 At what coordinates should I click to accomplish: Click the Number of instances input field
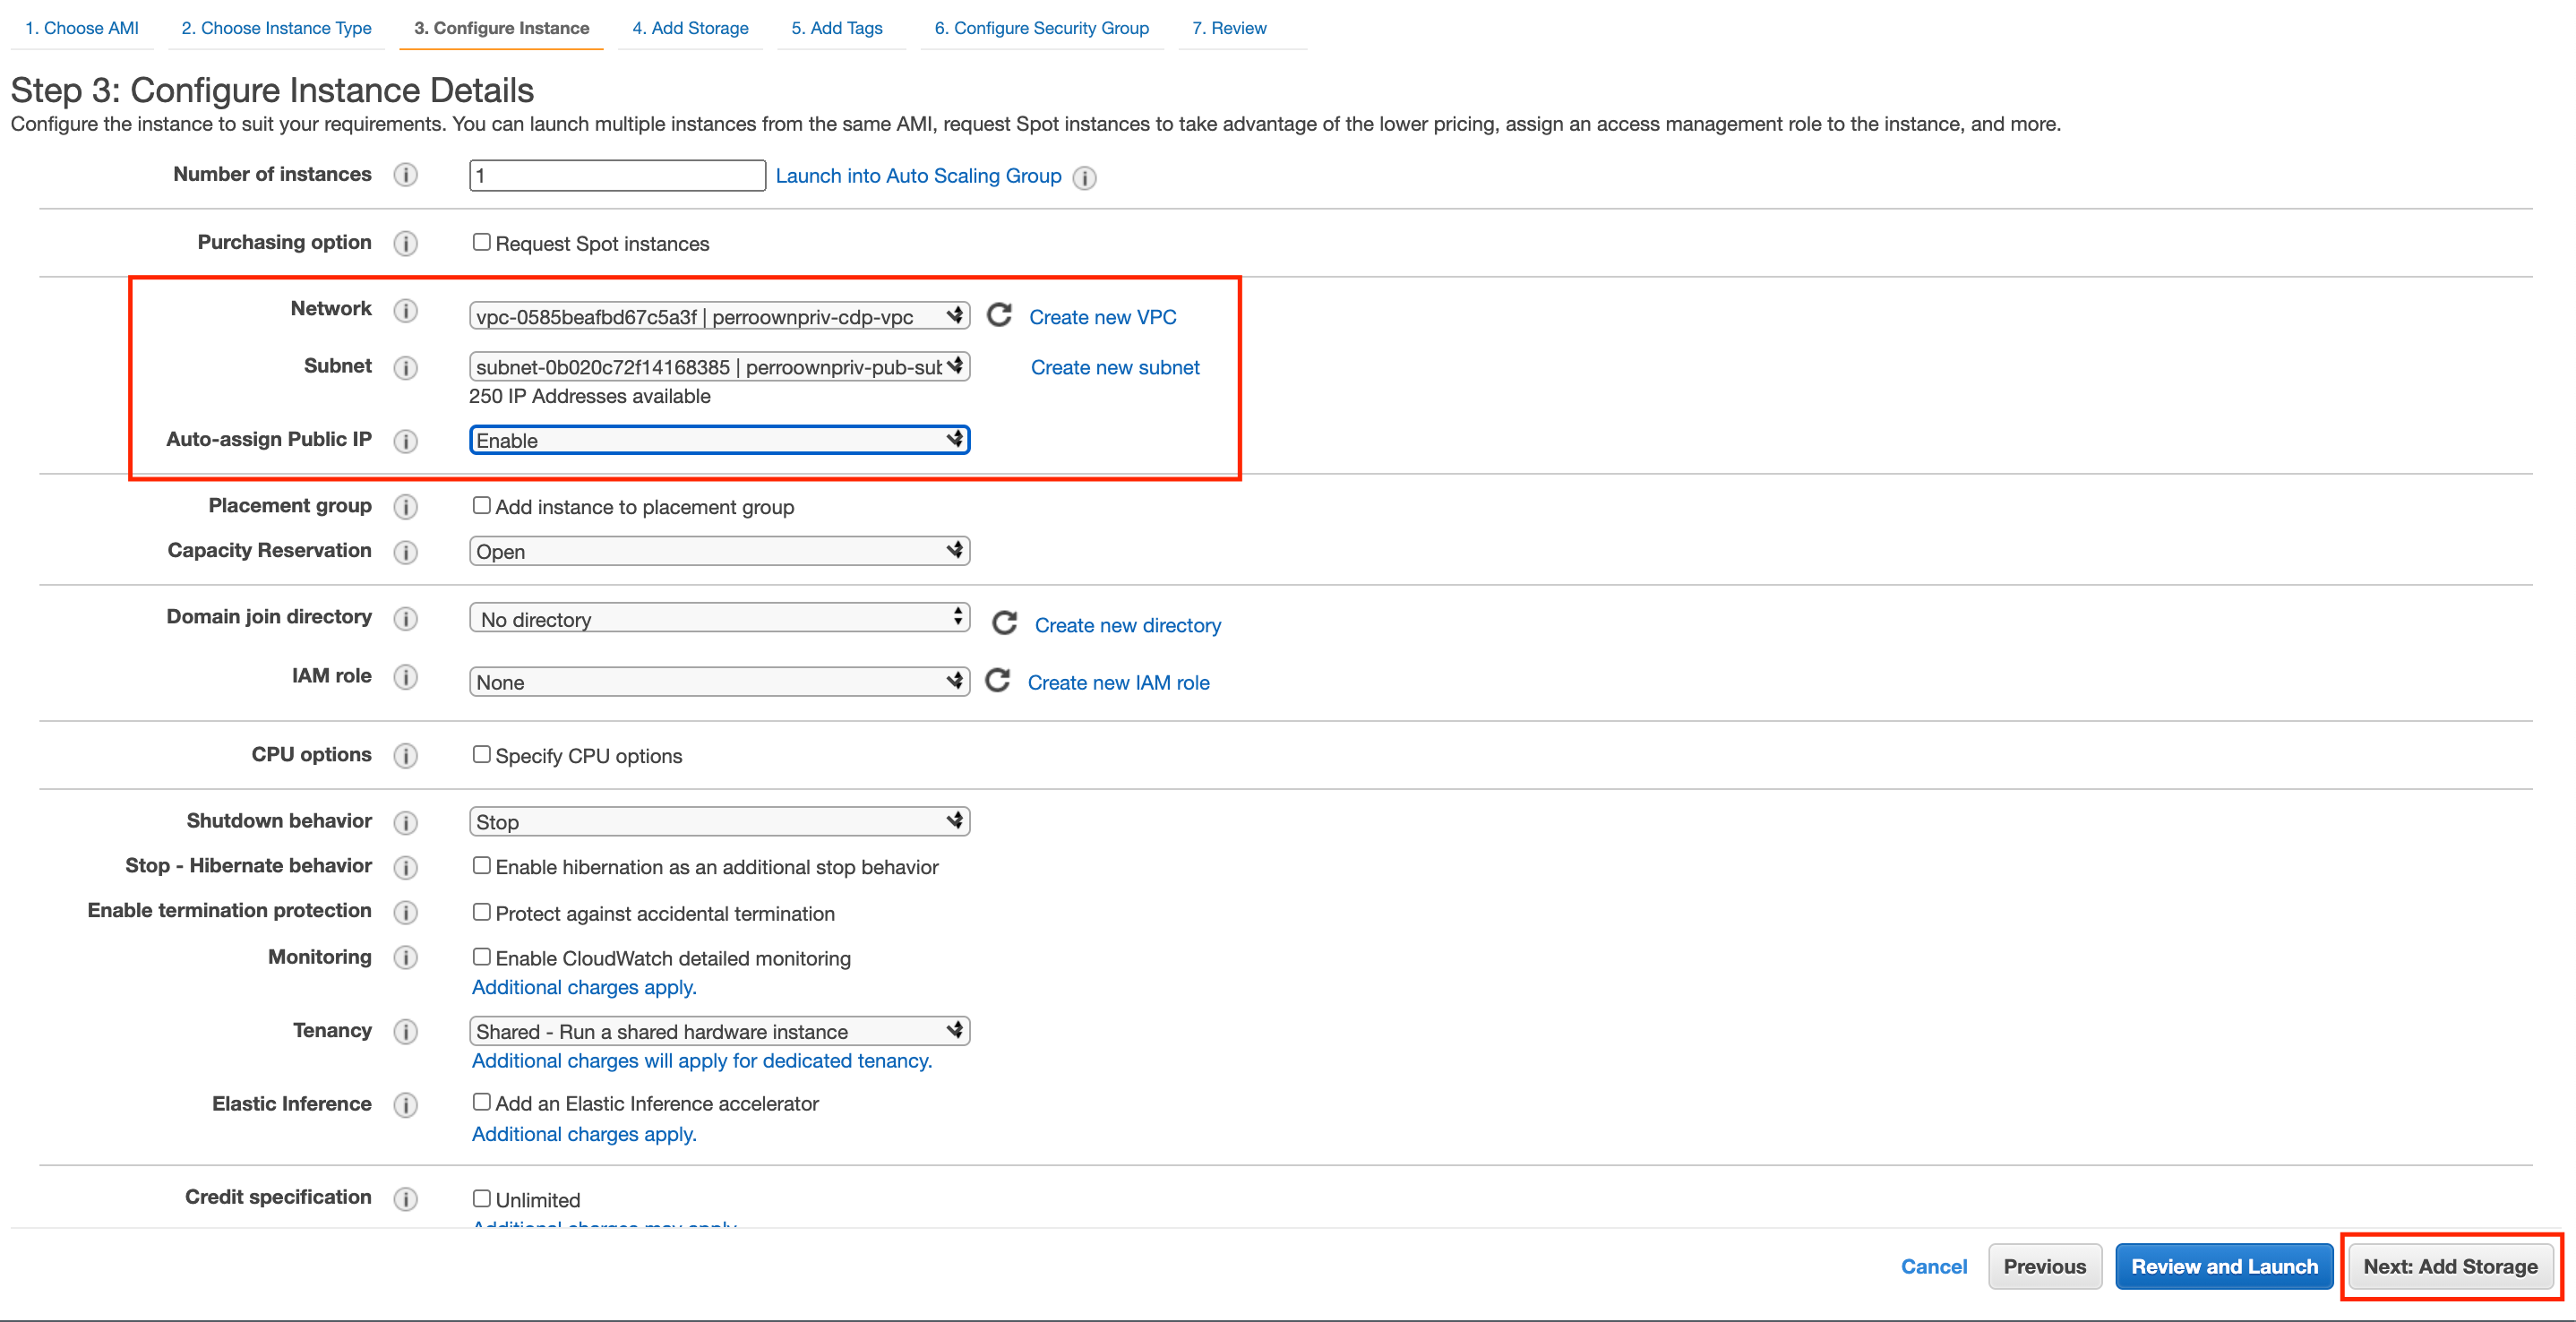(x=617, y=176)
